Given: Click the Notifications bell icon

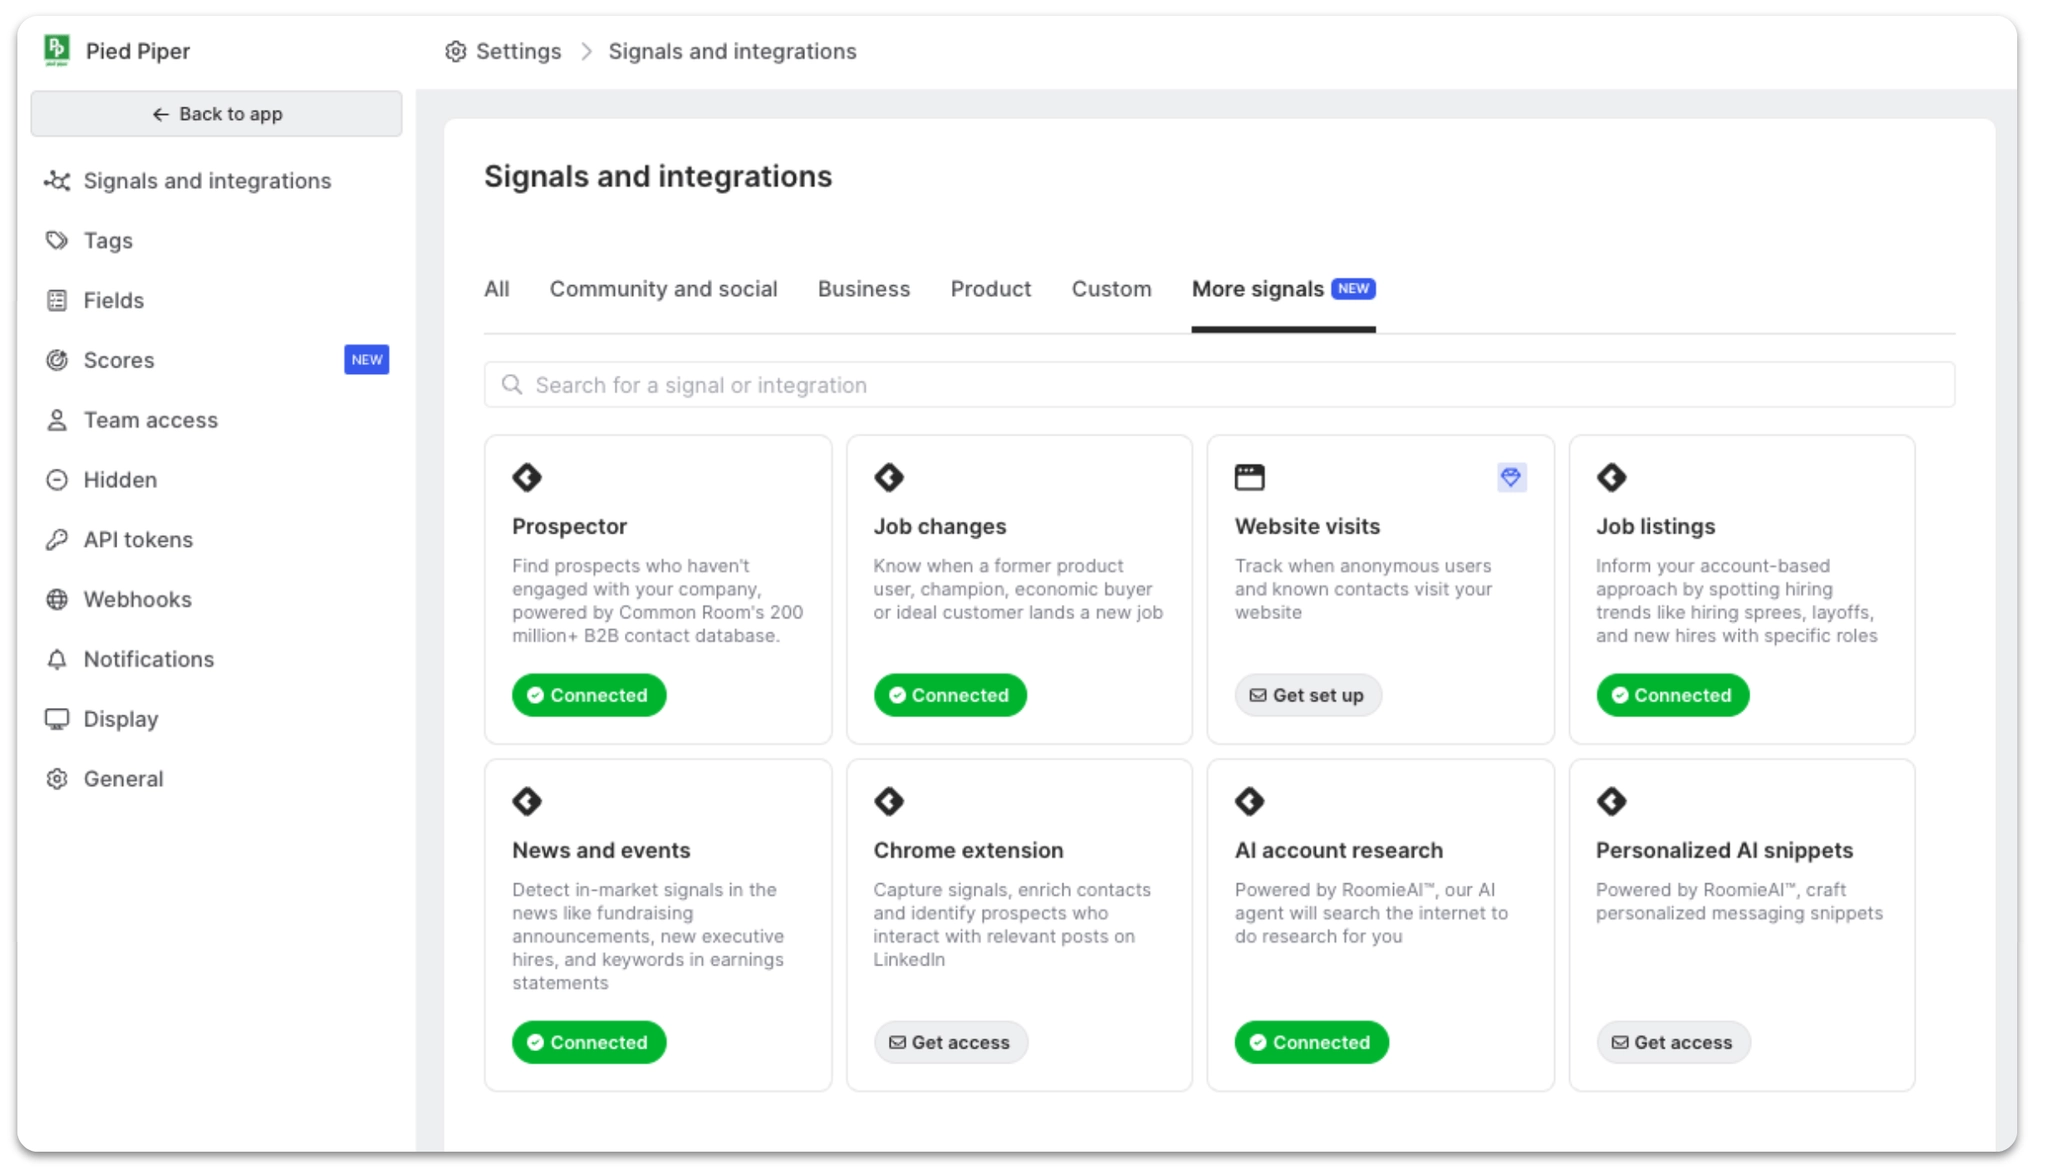Looking at the screenshot, I should (x=57, y=659).
